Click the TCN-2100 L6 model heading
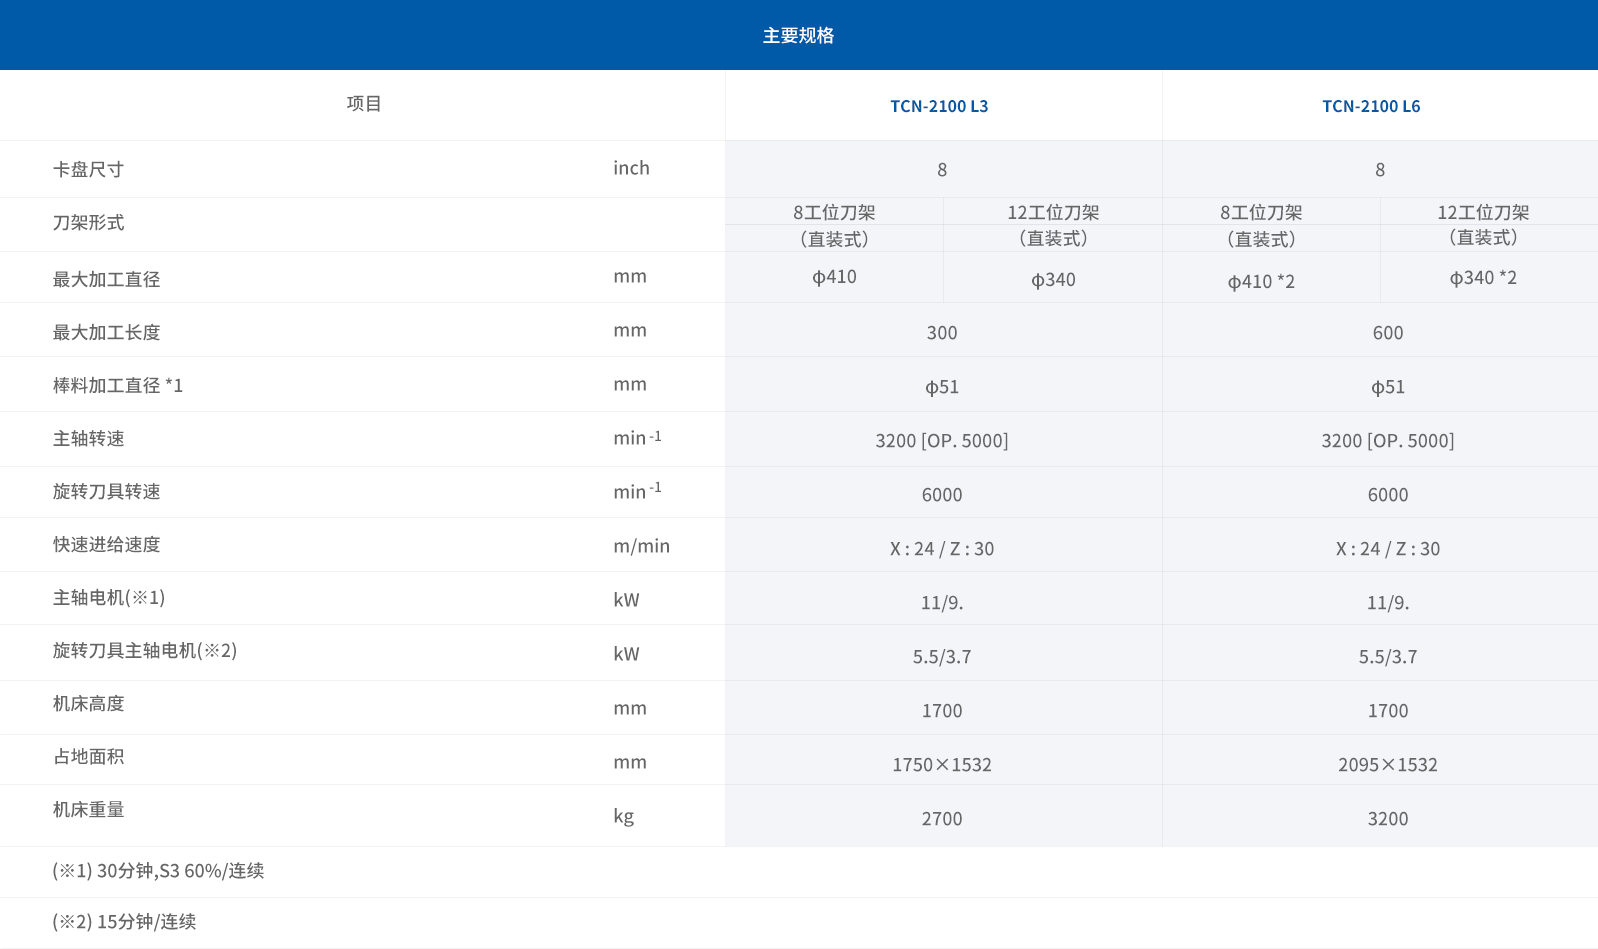 pos(1371,106)
